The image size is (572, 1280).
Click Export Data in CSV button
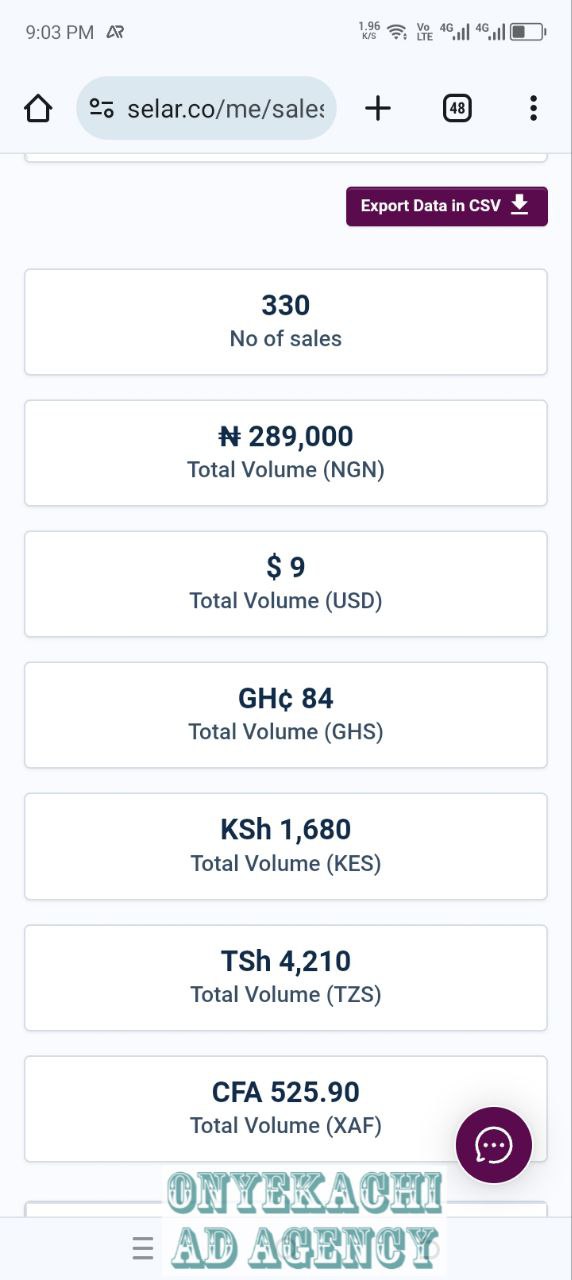tap(447, 206)
